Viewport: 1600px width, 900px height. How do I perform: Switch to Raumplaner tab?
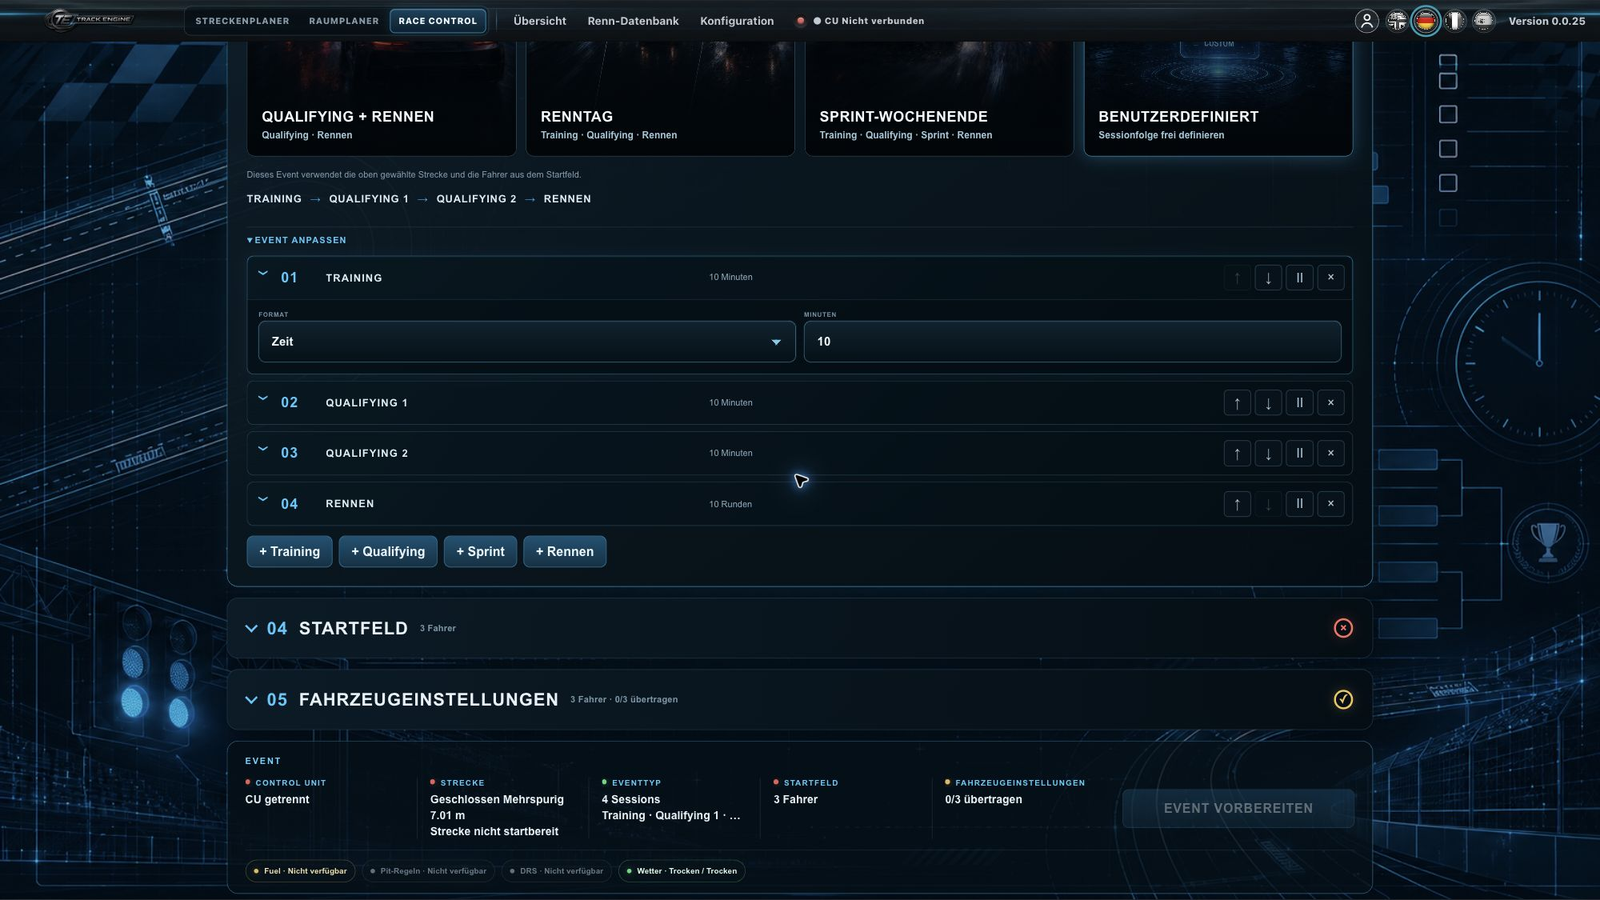344,21
